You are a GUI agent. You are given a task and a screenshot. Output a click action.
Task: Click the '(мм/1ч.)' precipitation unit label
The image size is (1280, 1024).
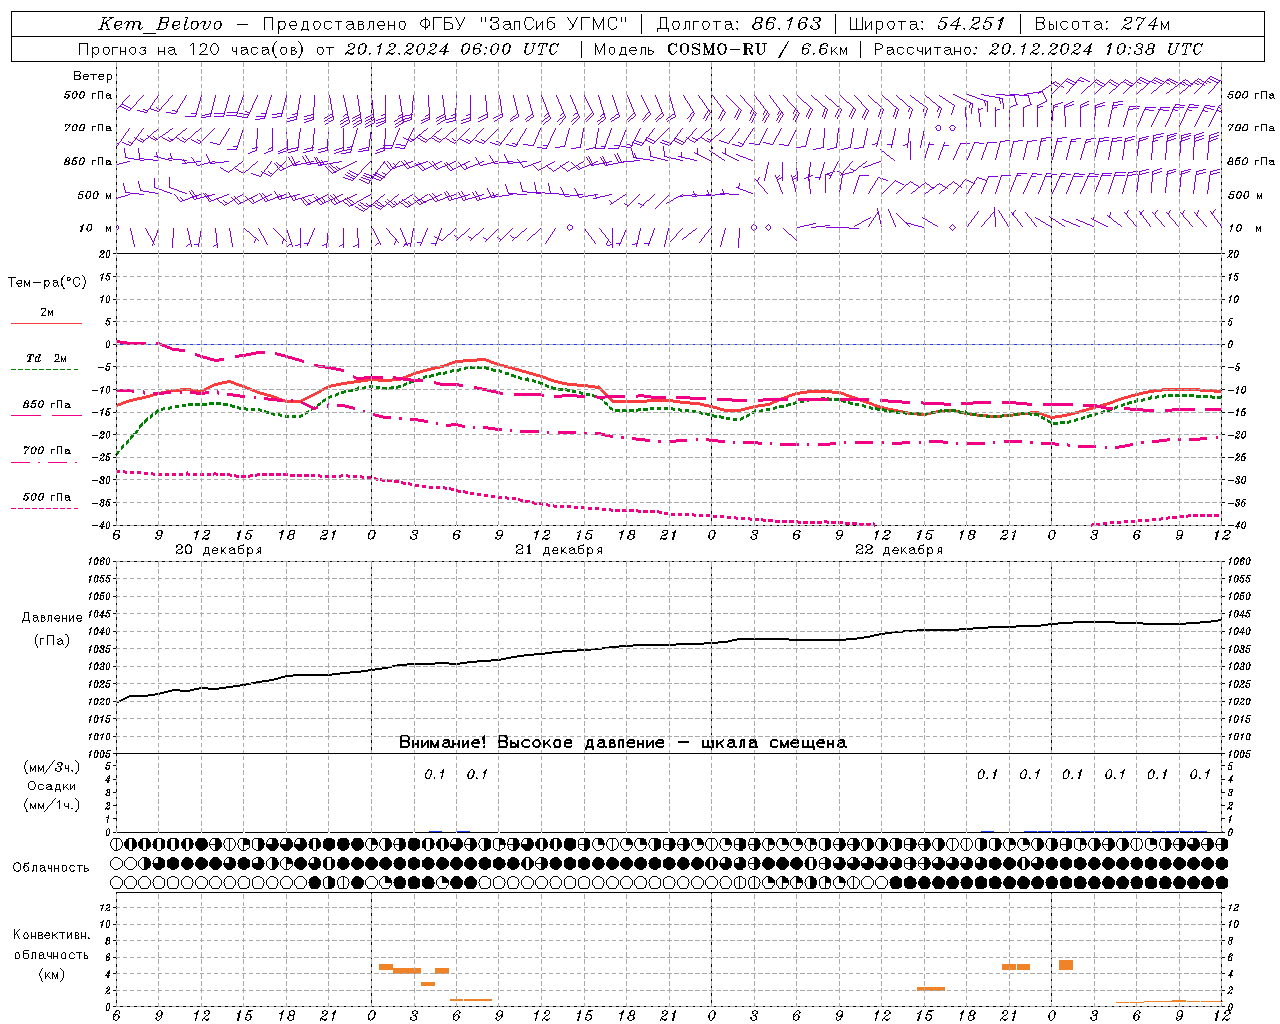pyautogui.click(x=52, y=805)
